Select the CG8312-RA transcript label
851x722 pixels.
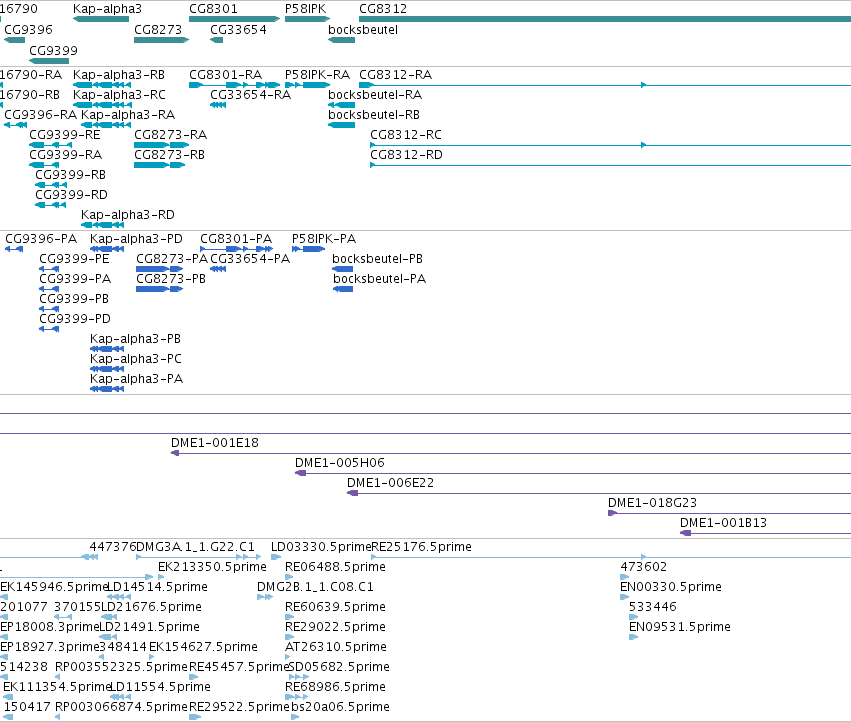click(x=396, y=74)
